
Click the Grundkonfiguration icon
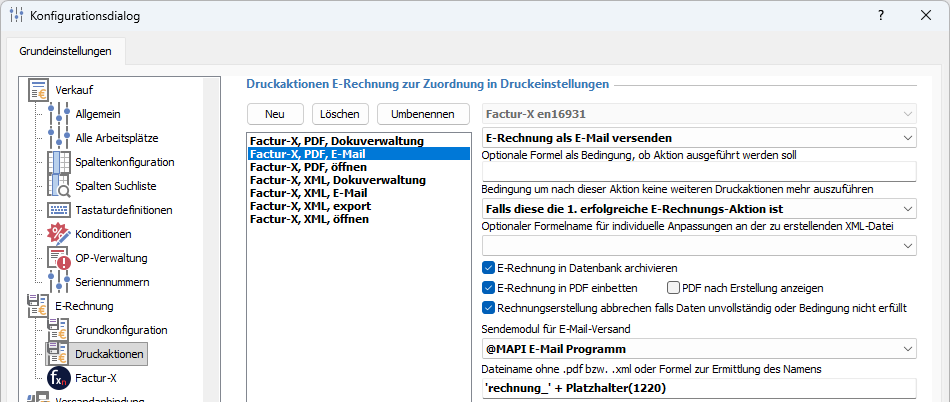59,330
